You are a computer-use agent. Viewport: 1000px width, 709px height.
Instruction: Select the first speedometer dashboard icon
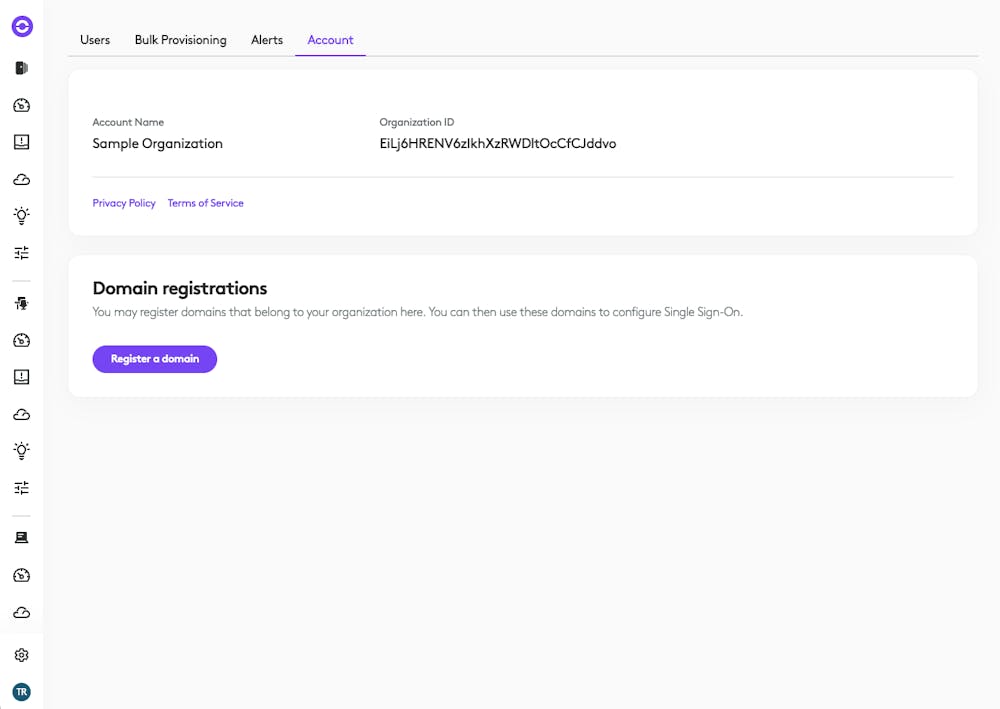click(21, 105)
